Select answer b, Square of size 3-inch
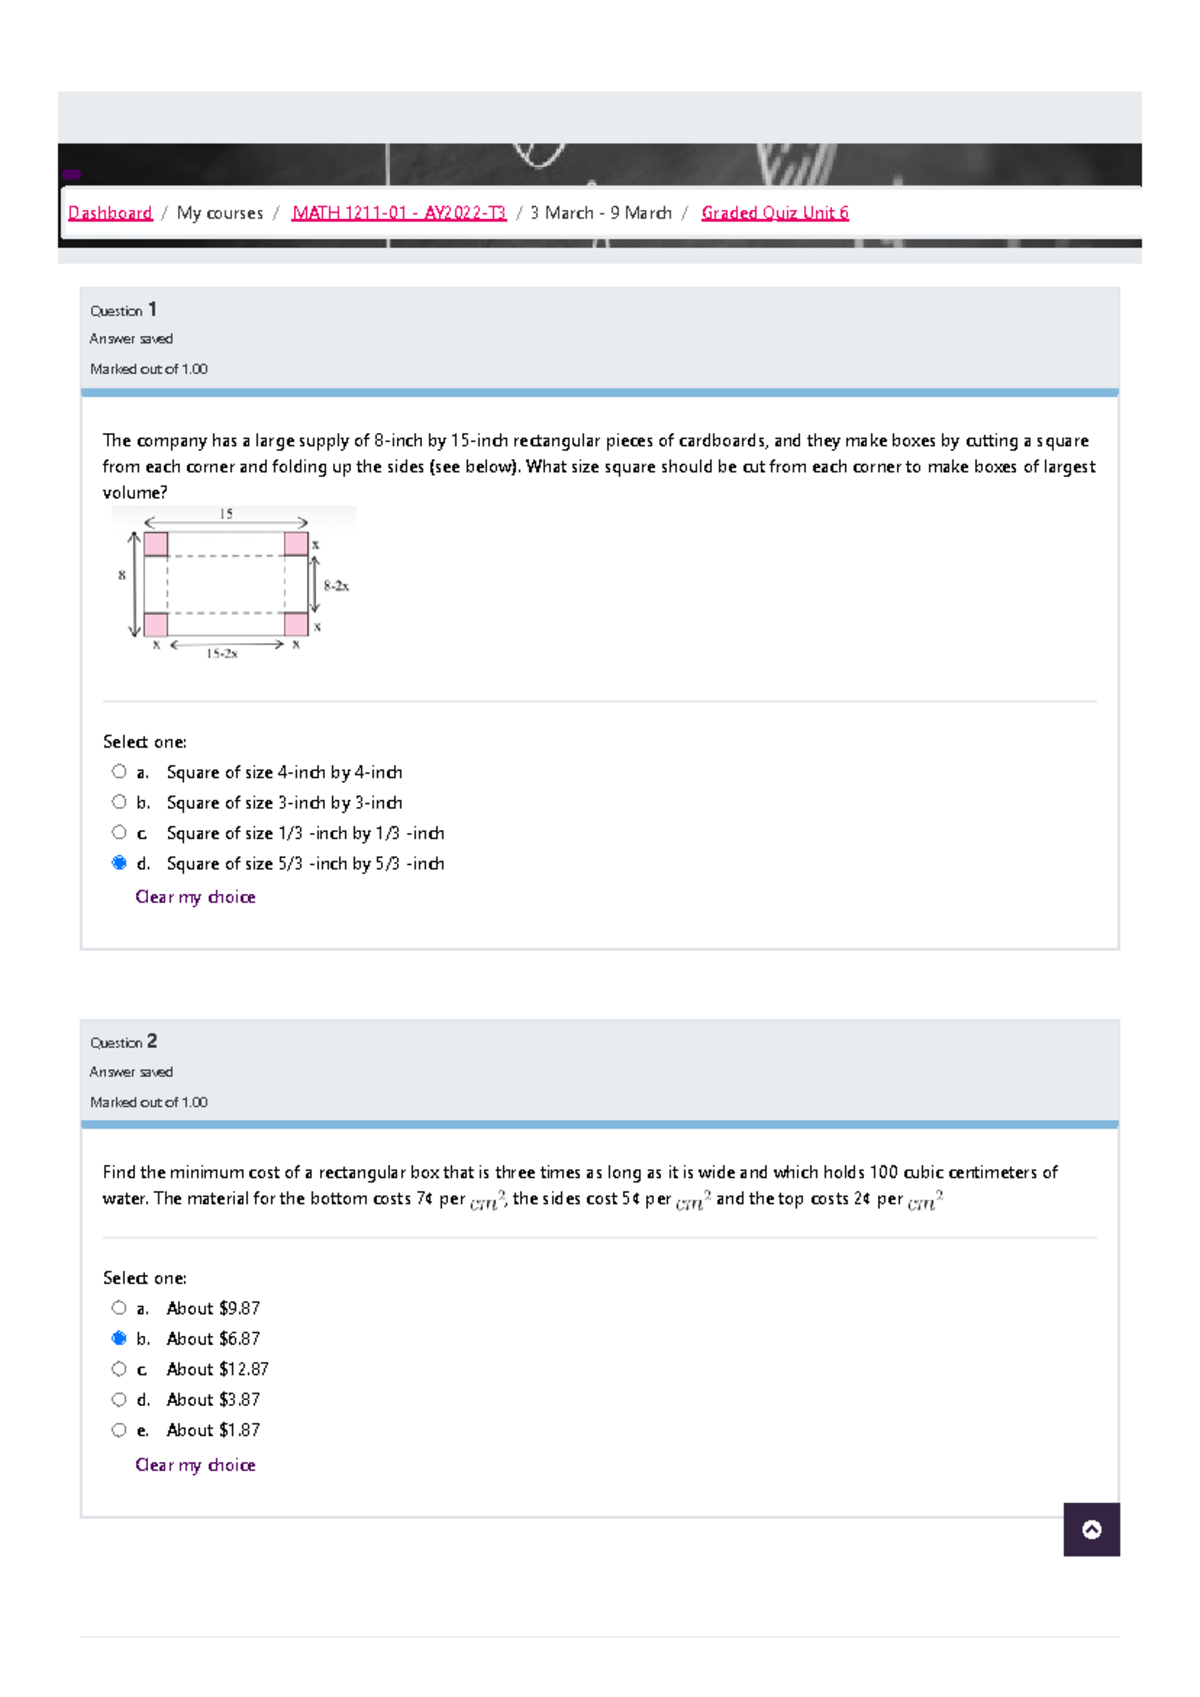This screenshot has height=1697, width=1200. click(120, 802)
